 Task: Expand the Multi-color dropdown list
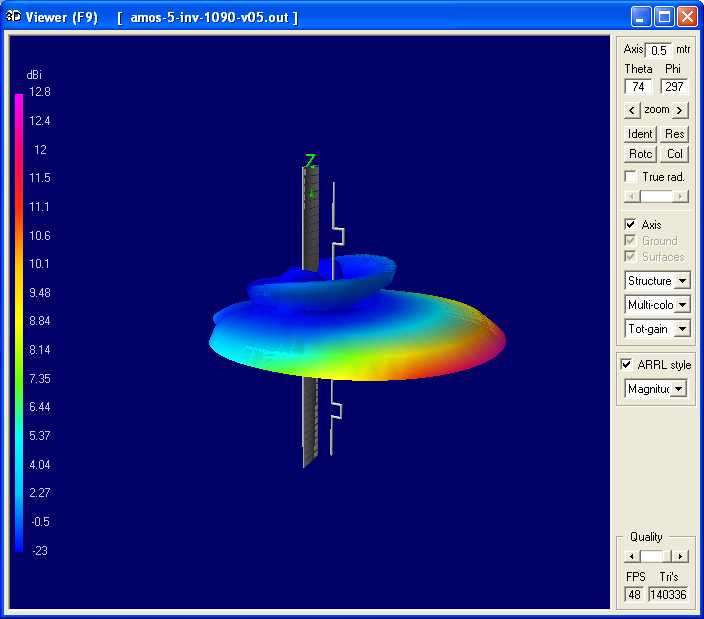(682, 305)
